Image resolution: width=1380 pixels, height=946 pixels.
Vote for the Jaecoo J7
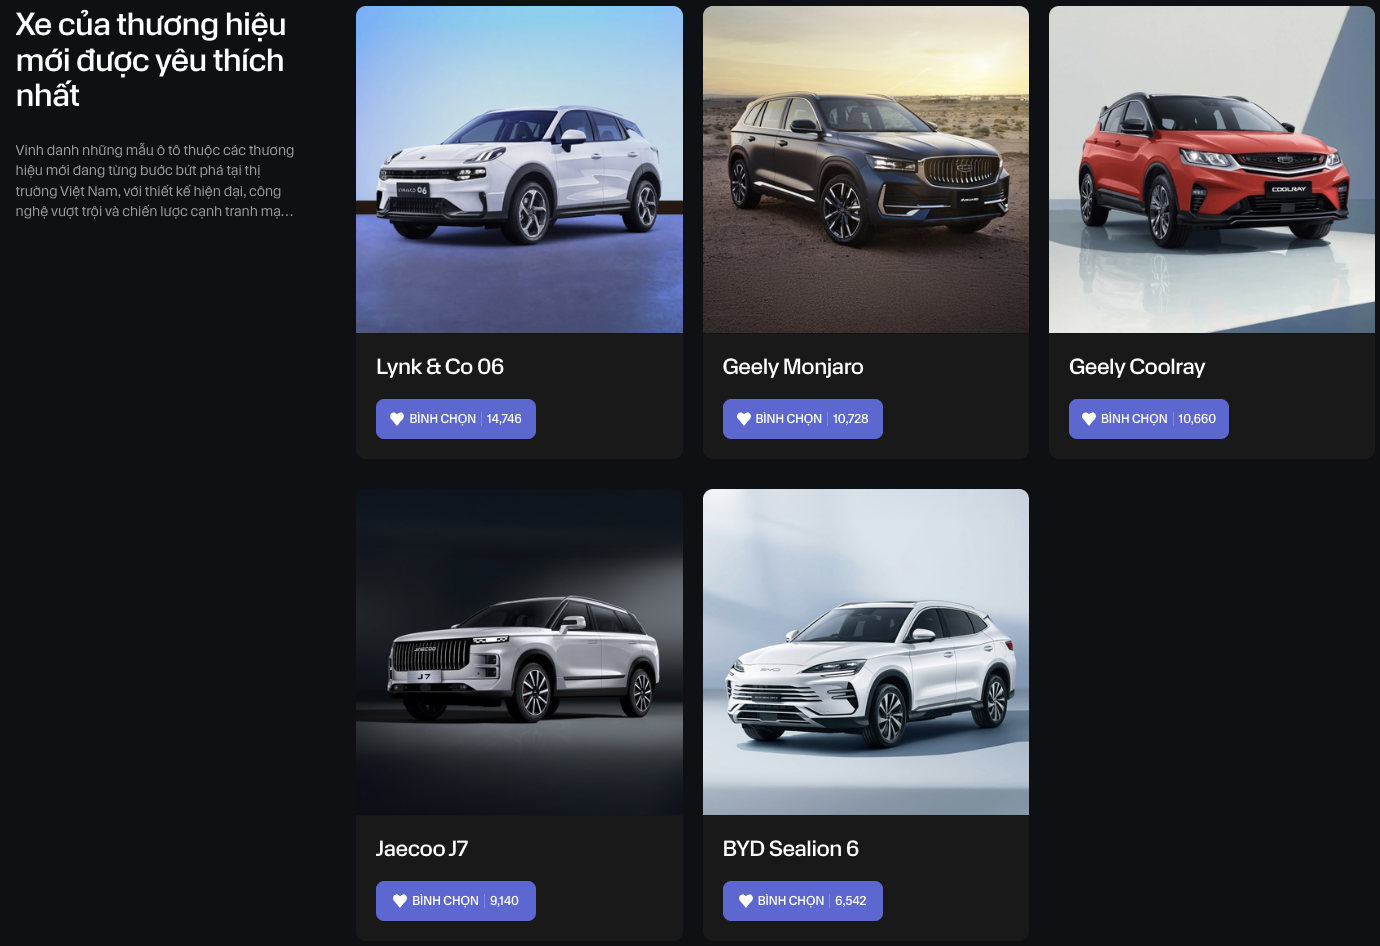pyautogui.click(x=456, y=901)
